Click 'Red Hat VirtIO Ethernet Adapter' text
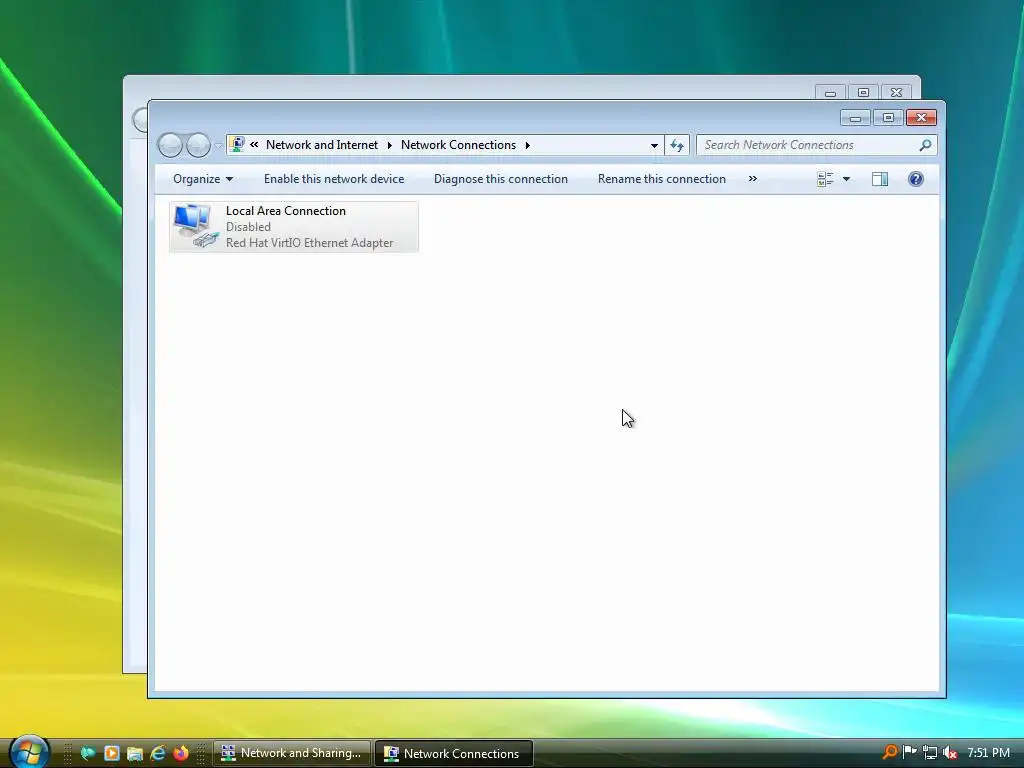1024x768 pixels. [x=310, y=243]
